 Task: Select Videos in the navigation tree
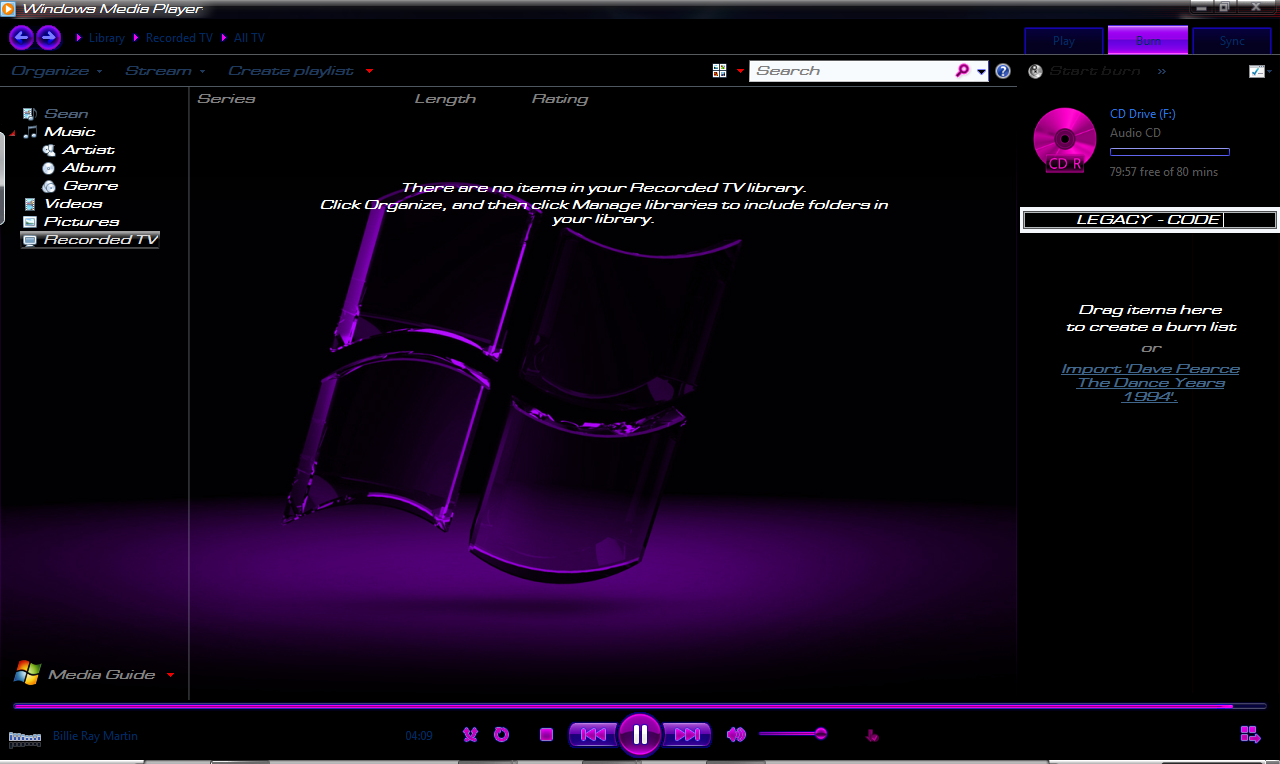tap(73, 204)
